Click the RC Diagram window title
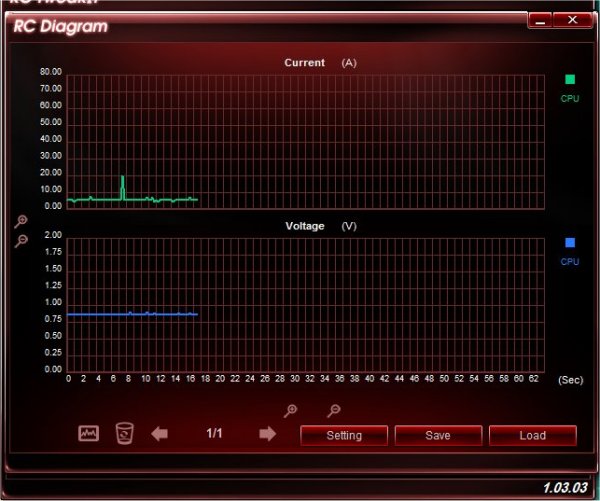 click(60, 26)
